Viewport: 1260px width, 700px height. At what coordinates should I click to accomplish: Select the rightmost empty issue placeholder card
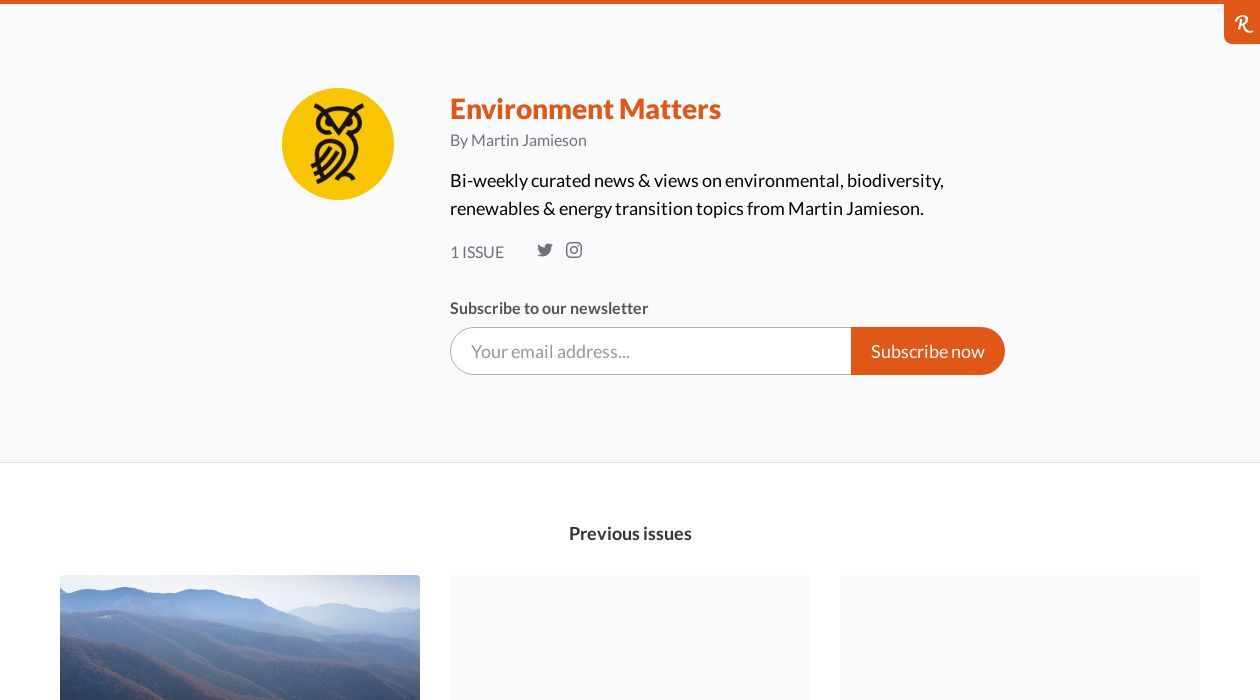(x=1020, y=637)
